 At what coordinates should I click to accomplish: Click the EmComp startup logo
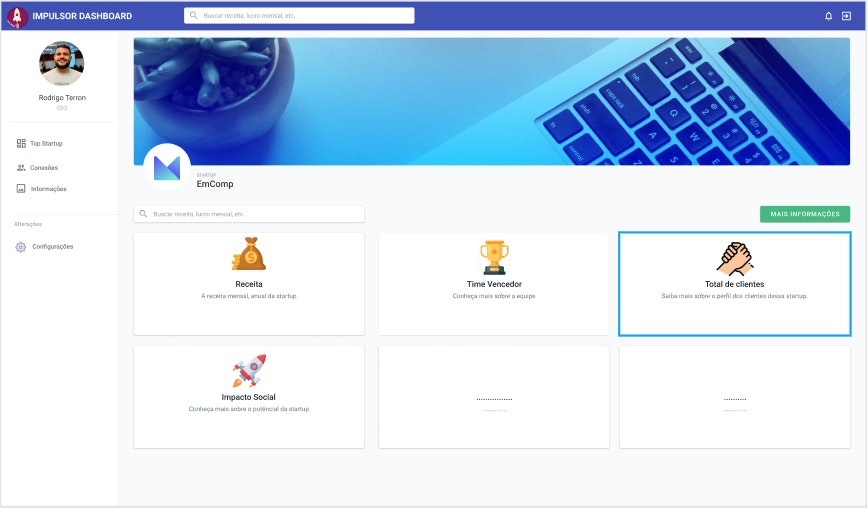167,167
